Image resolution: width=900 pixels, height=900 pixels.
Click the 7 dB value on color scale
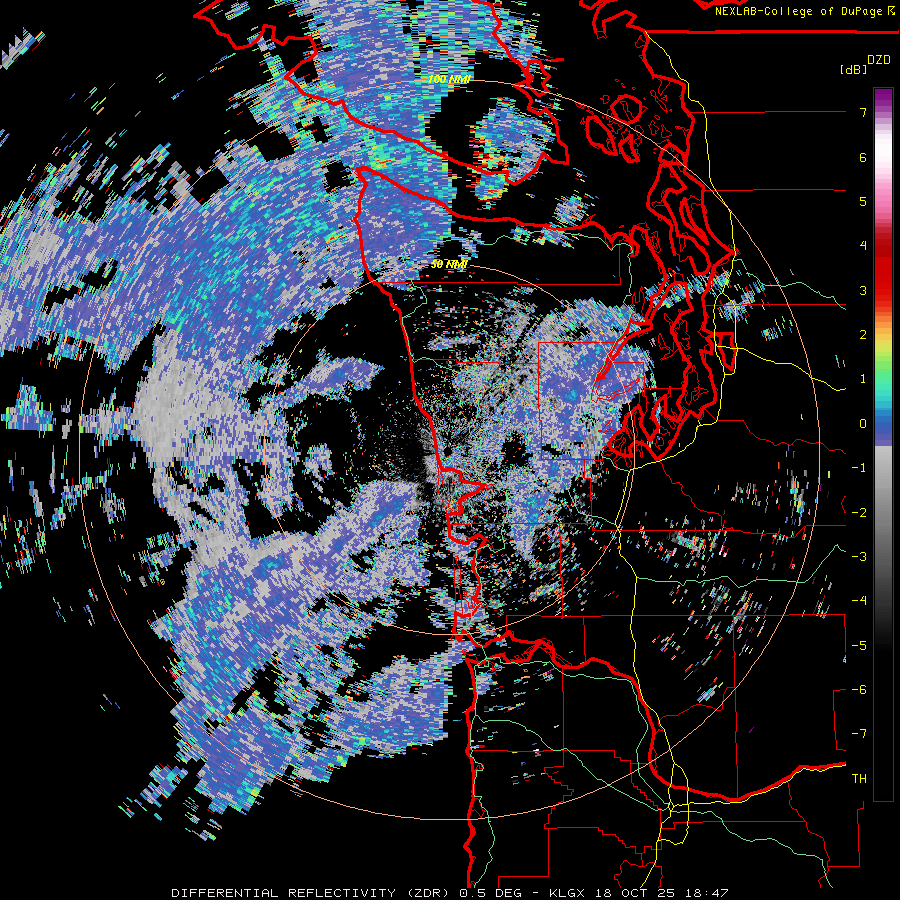pos(863,112)
